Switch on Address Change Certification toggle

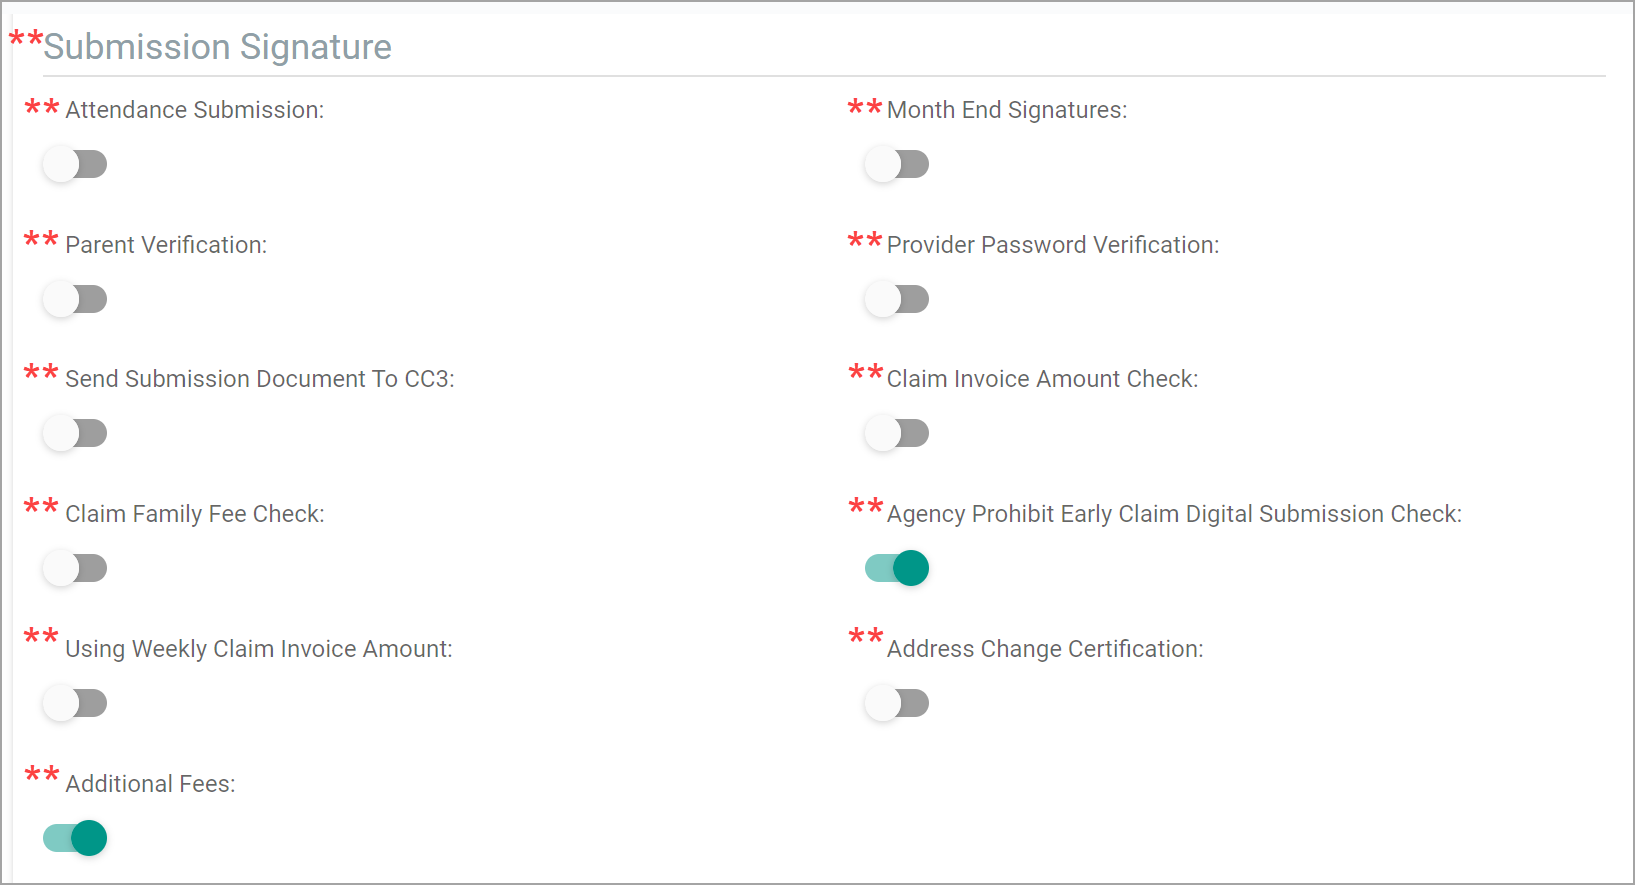click(x=897, y=703)
